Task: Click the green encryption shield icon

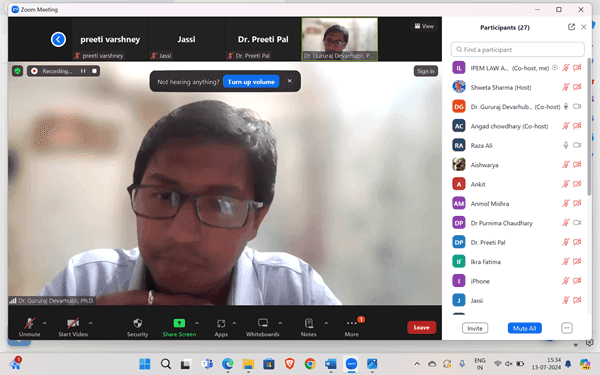Action: 17,71
